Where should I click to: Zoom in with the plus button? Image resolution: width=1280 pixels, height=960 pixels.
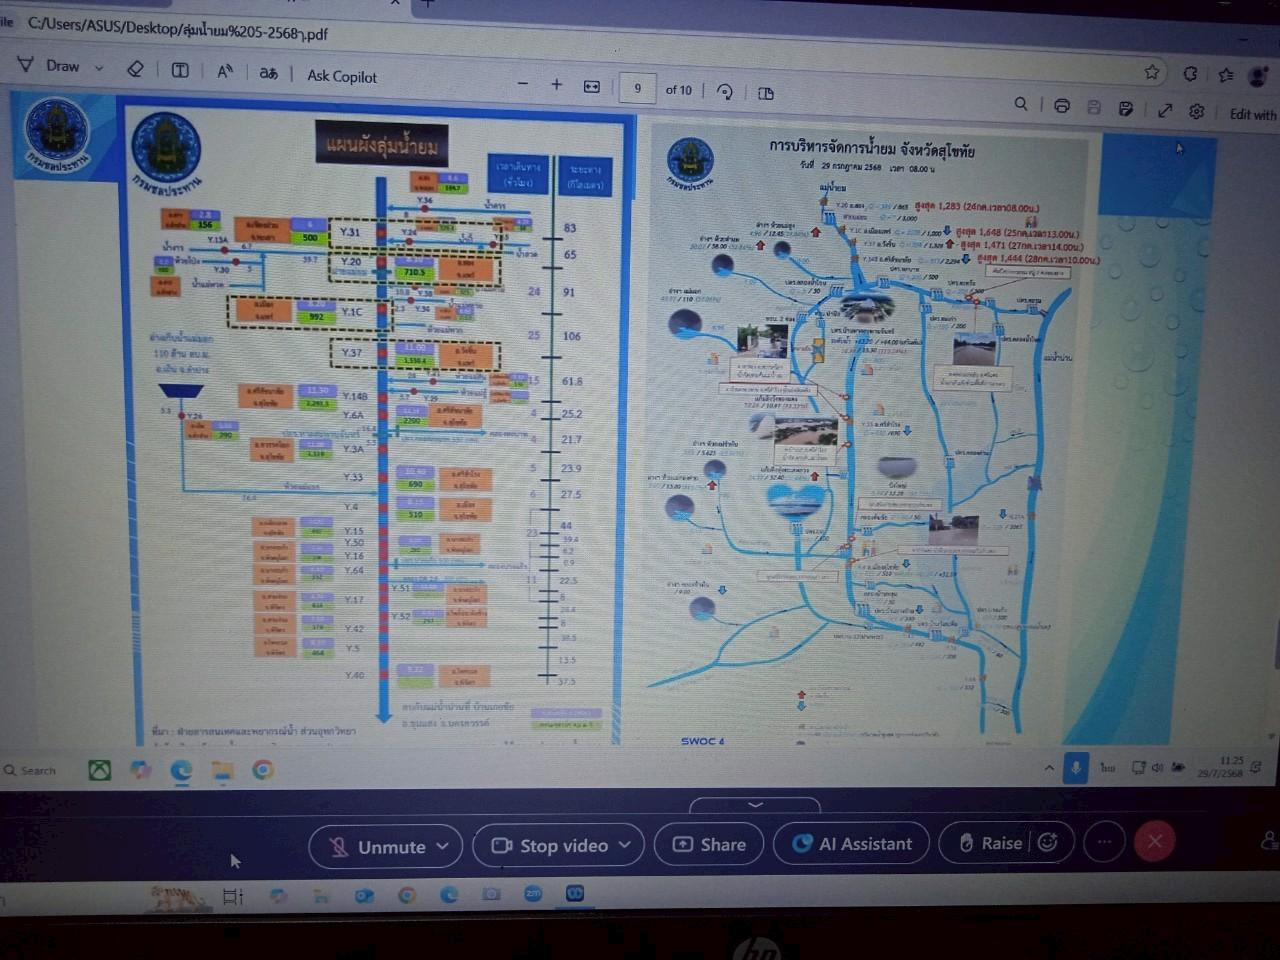556,85
